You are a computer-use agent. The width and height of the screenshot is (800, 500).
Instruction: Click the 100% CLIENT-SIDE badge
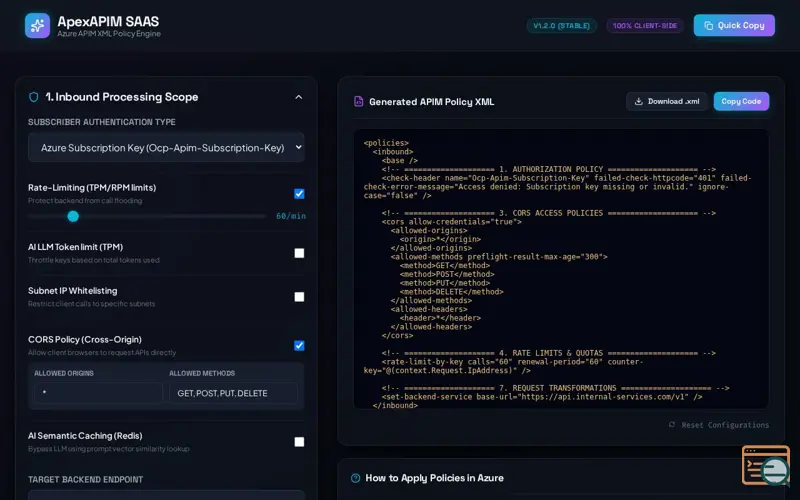point(645,26)
